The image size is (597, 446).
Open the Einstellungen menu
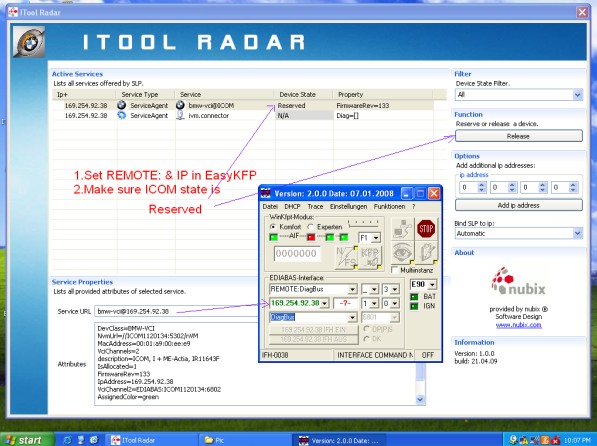[348, 206]
